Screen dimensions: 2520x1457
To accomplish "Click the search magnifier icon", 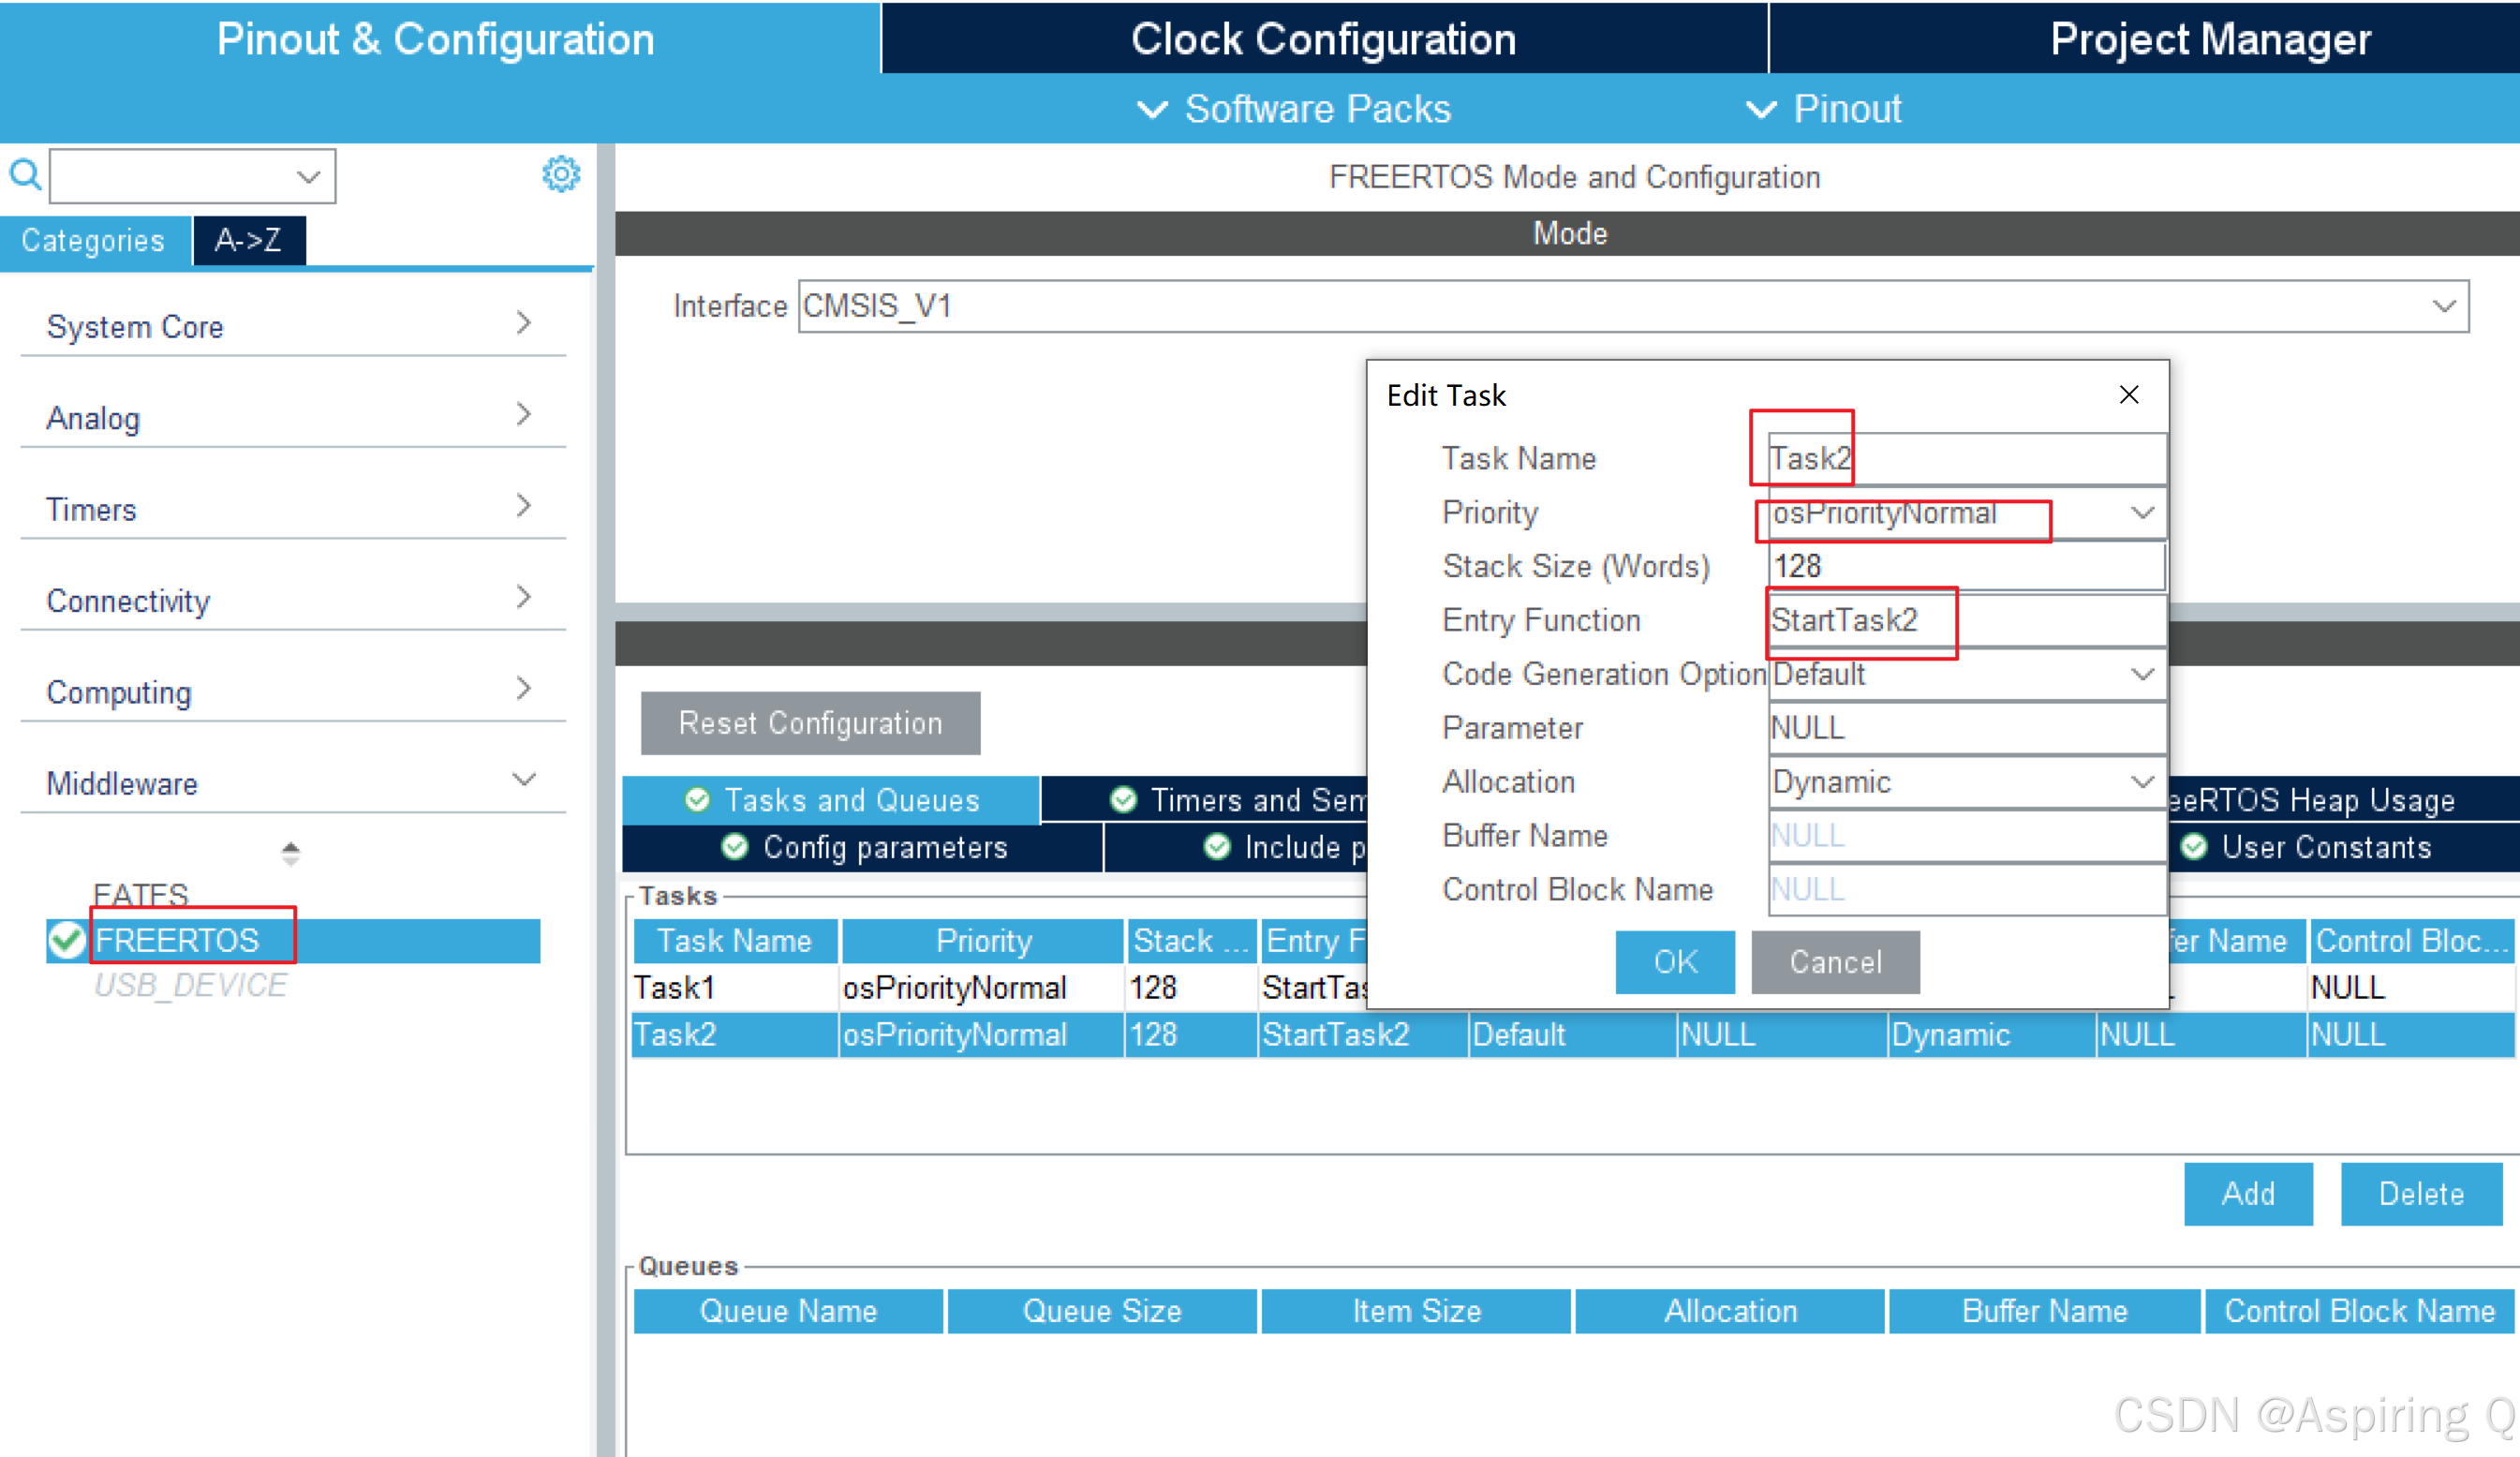I will pyautogui.click(x=25, y=175).
